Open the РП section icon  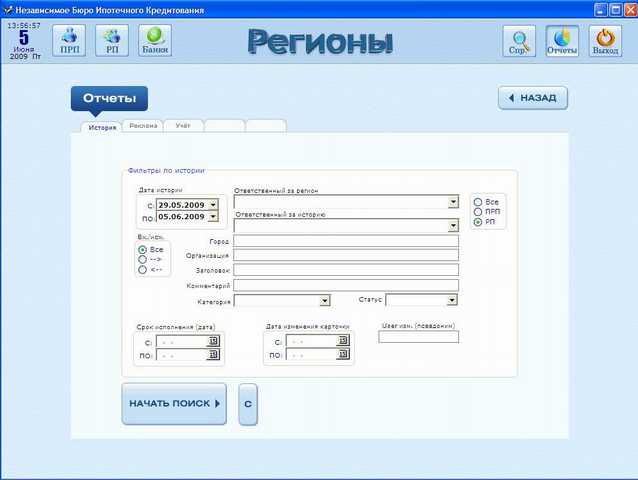pos(112,40)
